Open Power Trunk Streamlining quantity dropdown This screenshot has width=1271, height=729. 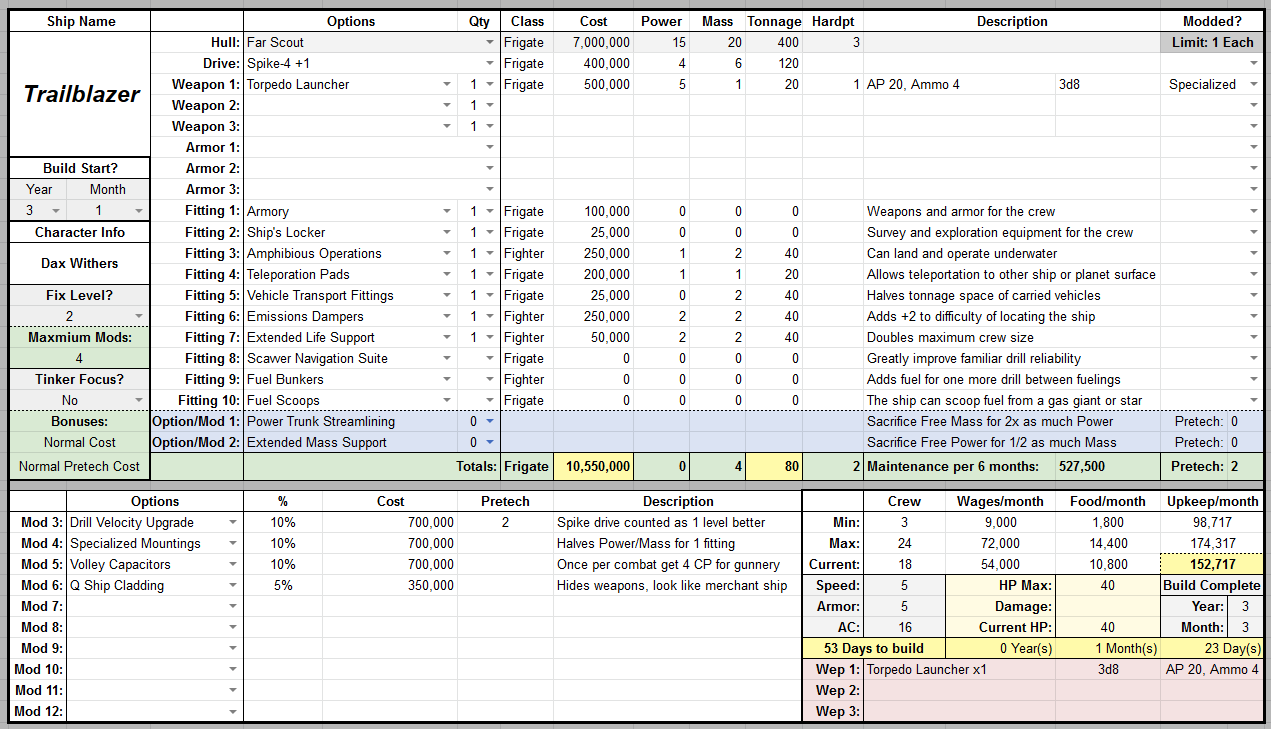coord(489,421)
